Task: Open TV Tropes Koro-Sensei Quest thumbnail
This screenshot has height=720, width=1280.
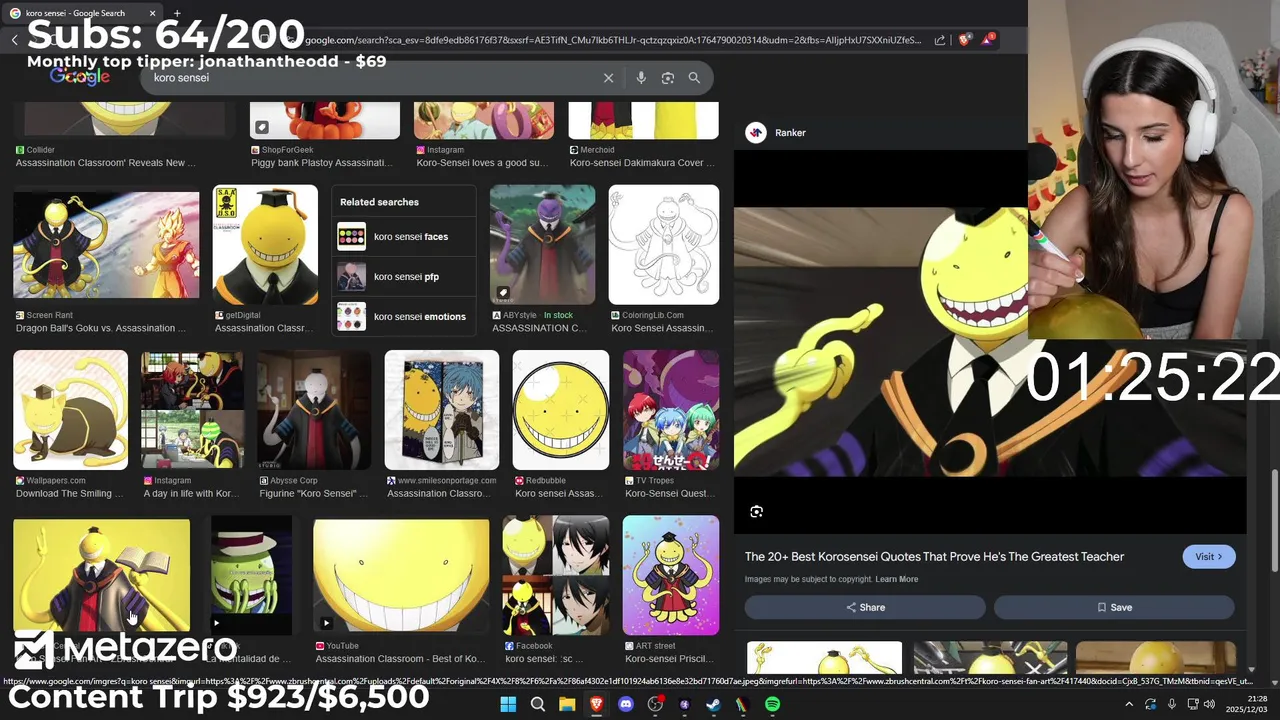Action: [x=671, y=410]
